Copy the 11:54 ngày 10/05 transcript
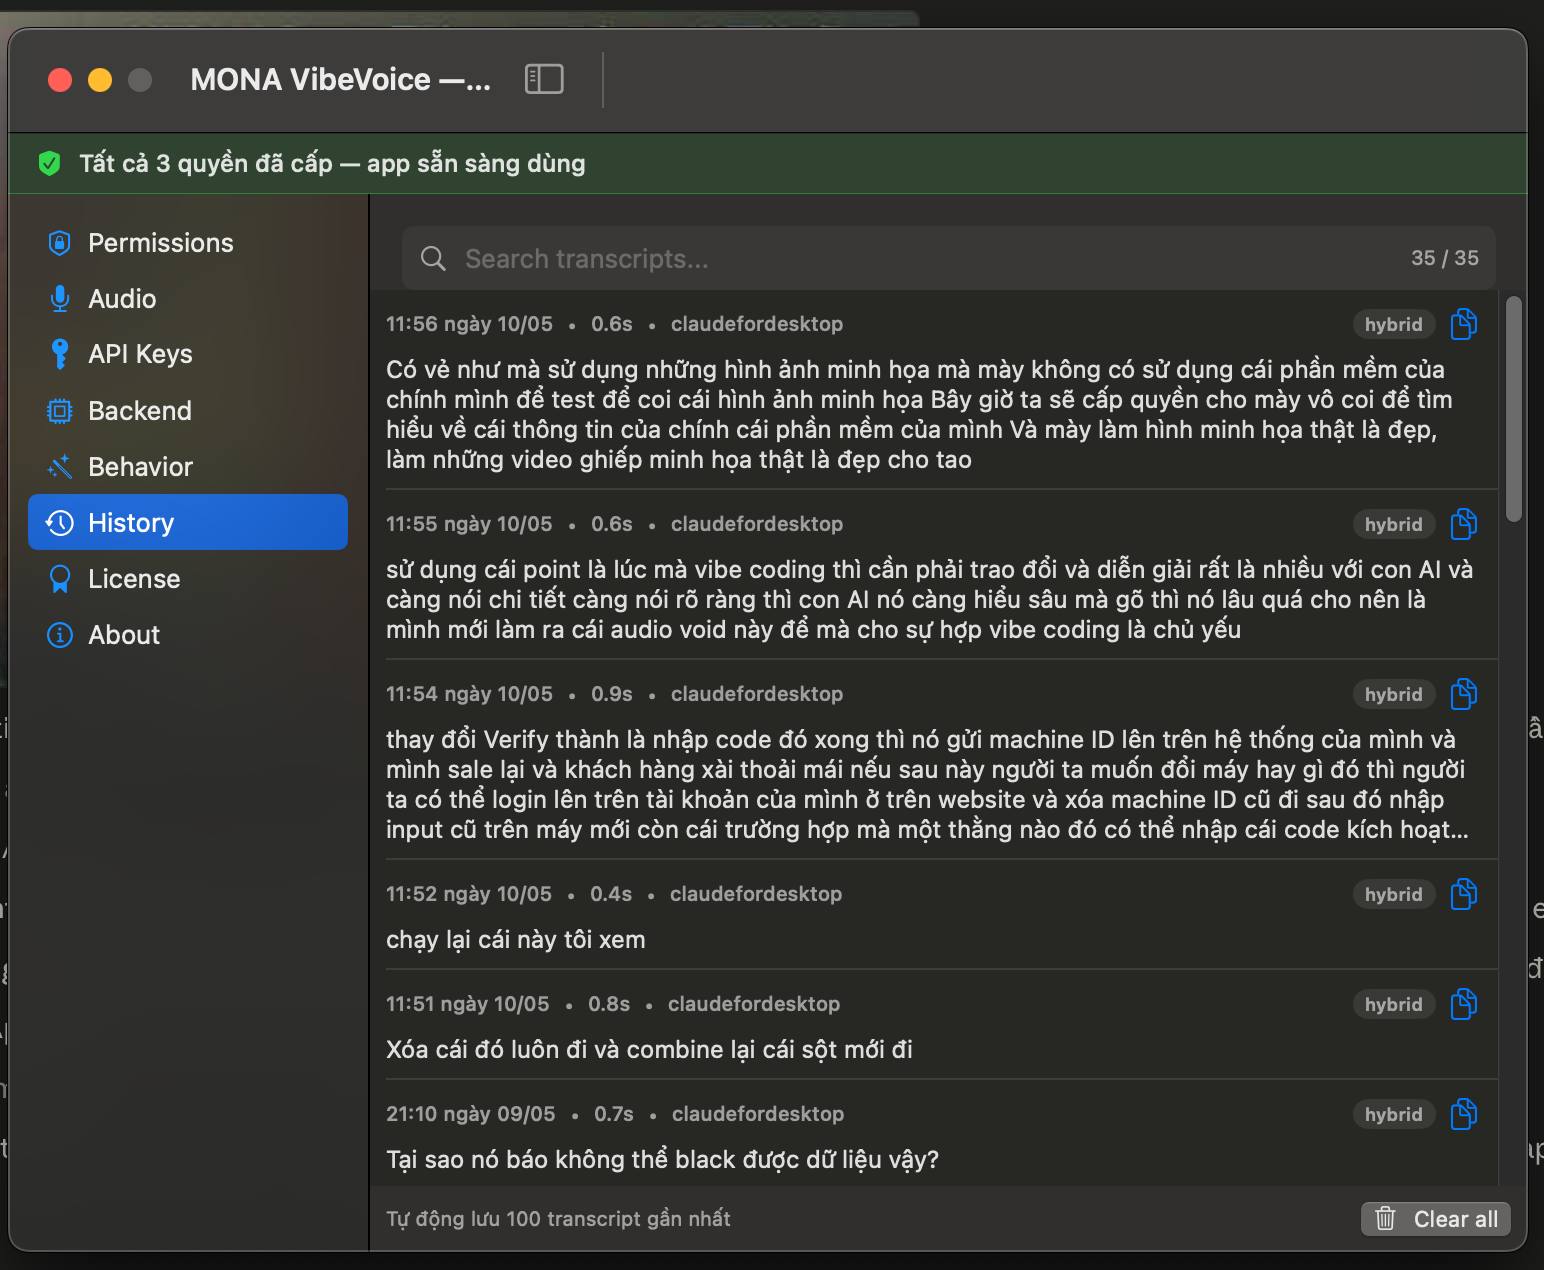Image resolution: width=1544 pixels, height=1270 pixels. [1464, 694]
